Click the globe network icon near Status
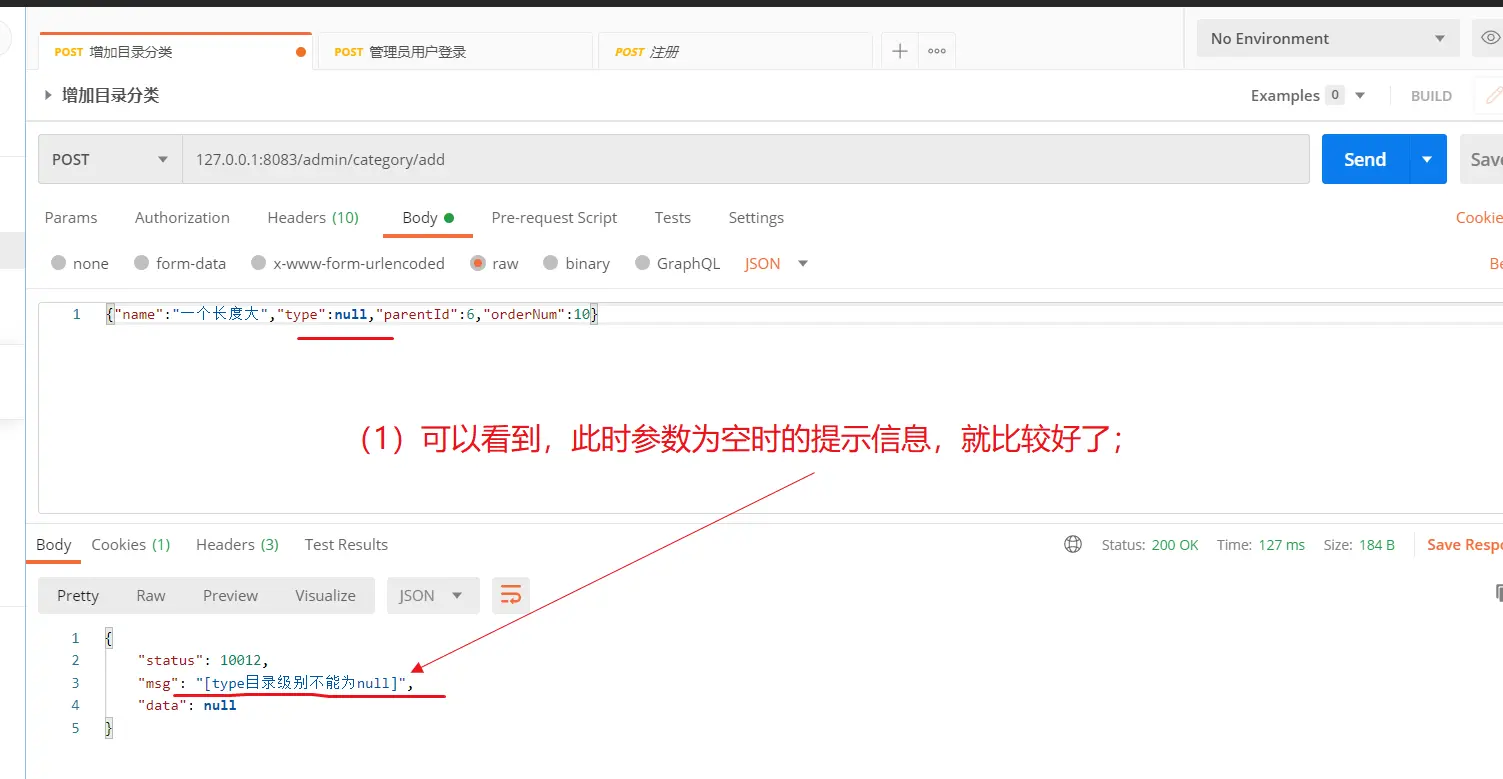The image size is (1503, 779). pos(1073,545)
